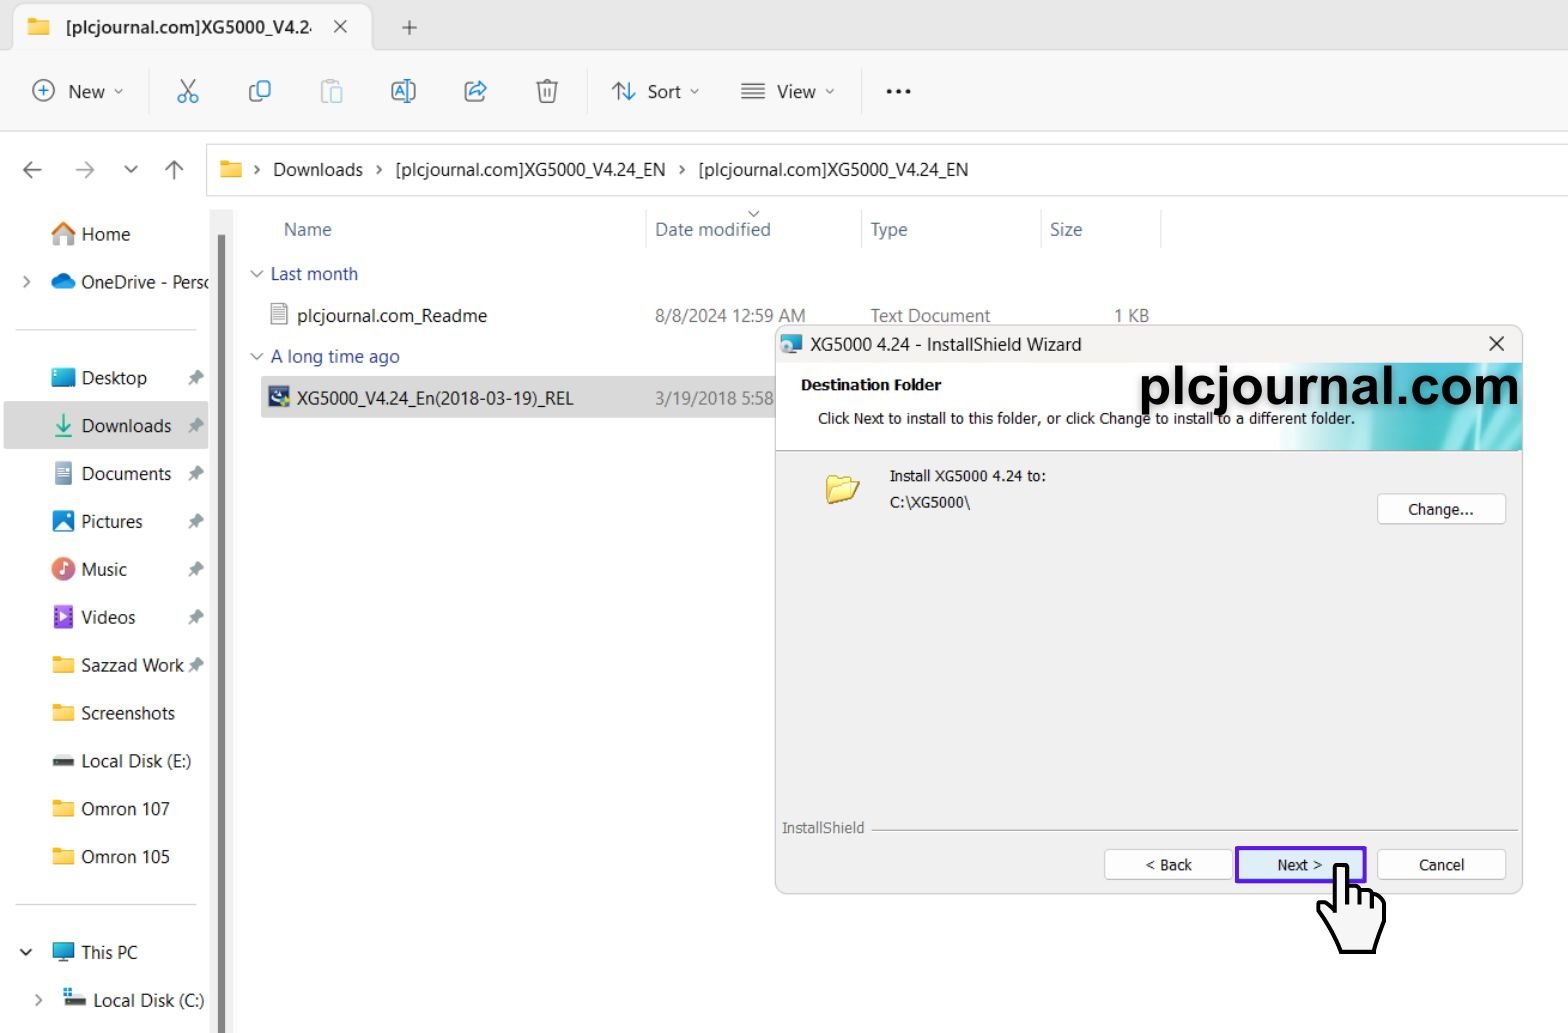Viewport: 1568px width, 1033px height.
Task: Collapse the Last month file group
Action: tap(257, 274)
